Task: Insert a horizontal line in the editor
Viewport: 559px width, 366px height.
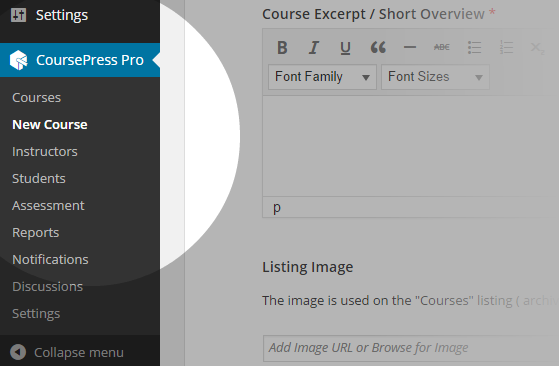Action: (x=410, y=47)
